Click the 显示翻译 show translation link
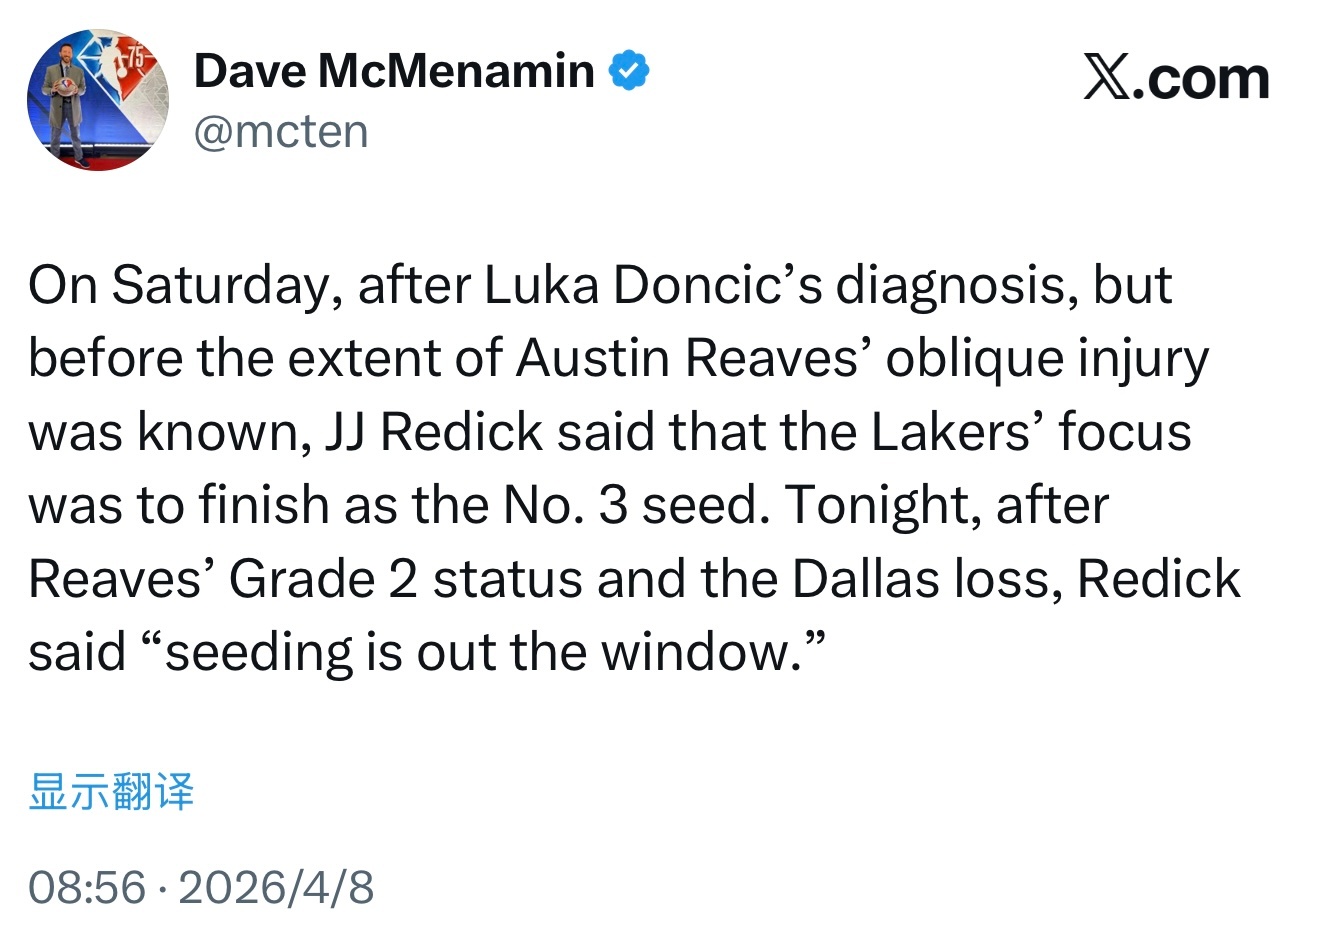Screen dimensions: 1320x932 pos(111,791)
